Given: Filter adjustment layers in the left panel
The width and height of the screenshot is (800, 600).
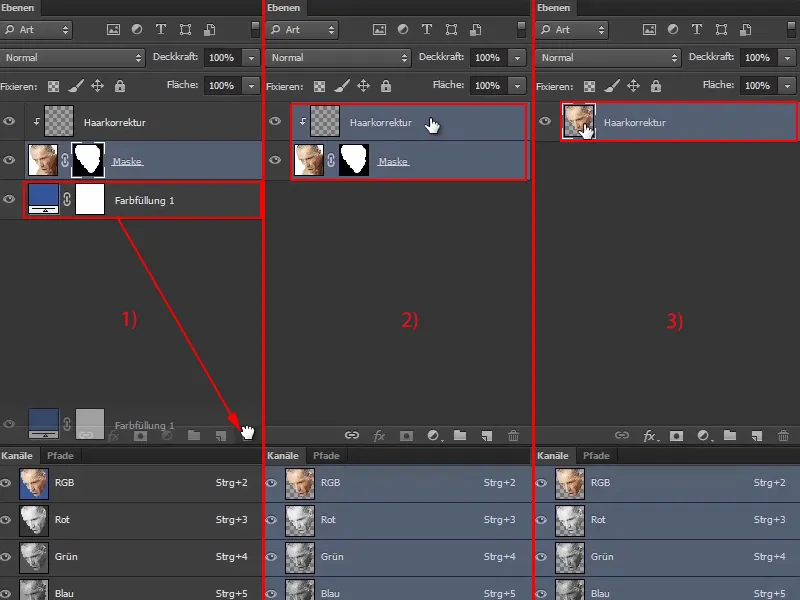Looking at the screenshot, I should 137,30.
